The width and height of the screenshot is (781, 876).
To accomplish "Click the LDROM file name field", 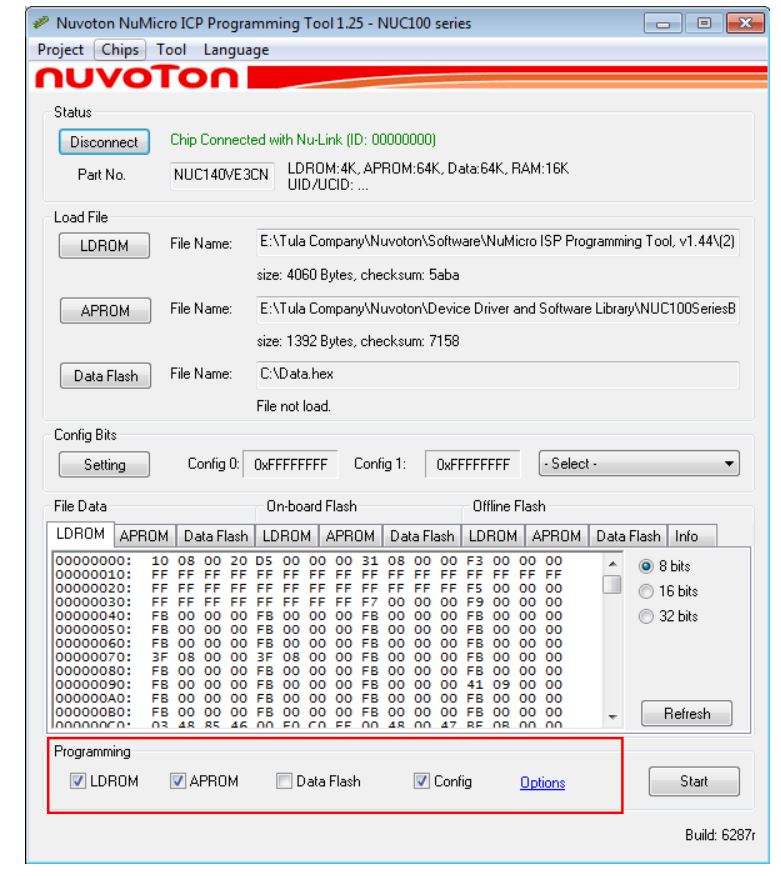I will [498, 242].
